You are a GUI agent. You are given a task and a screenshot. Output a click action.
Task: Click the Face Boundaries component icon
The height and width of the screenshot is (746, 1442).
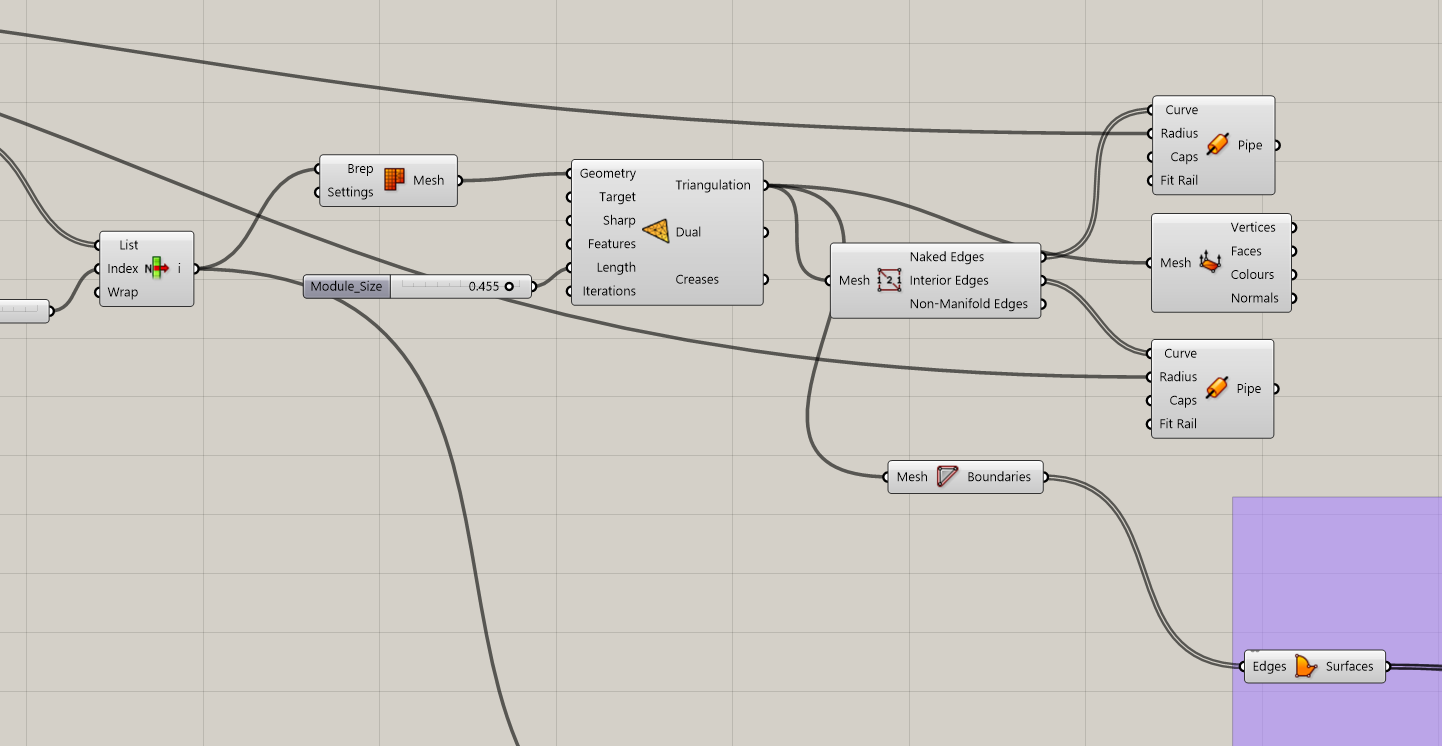coord(948,477)
